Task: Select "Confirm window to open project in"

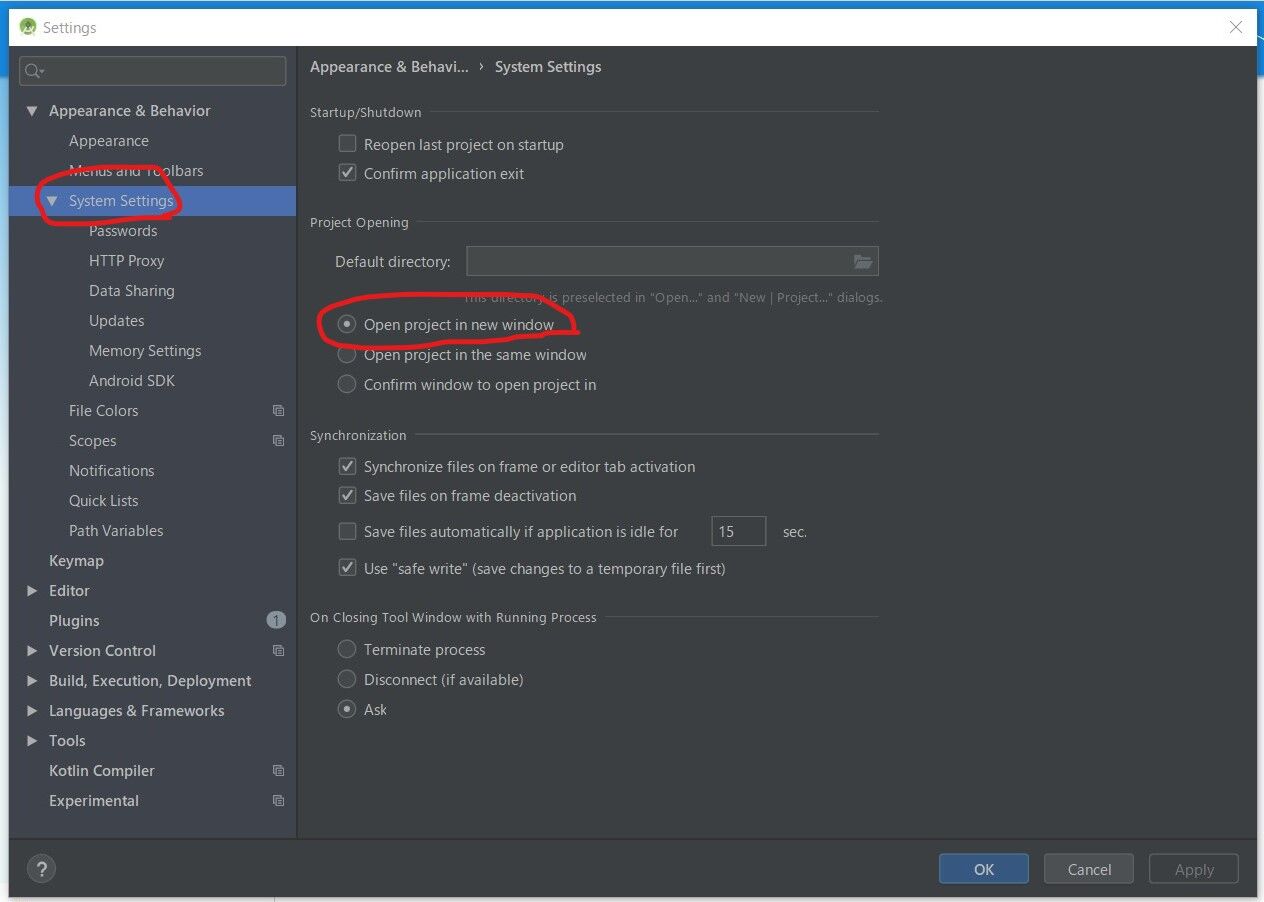Action: click(346, 384)
